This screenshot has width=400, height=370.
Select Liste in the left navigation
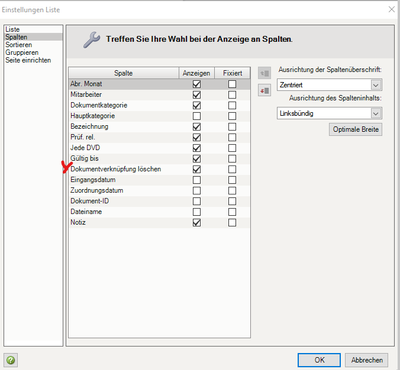[13, 29]
